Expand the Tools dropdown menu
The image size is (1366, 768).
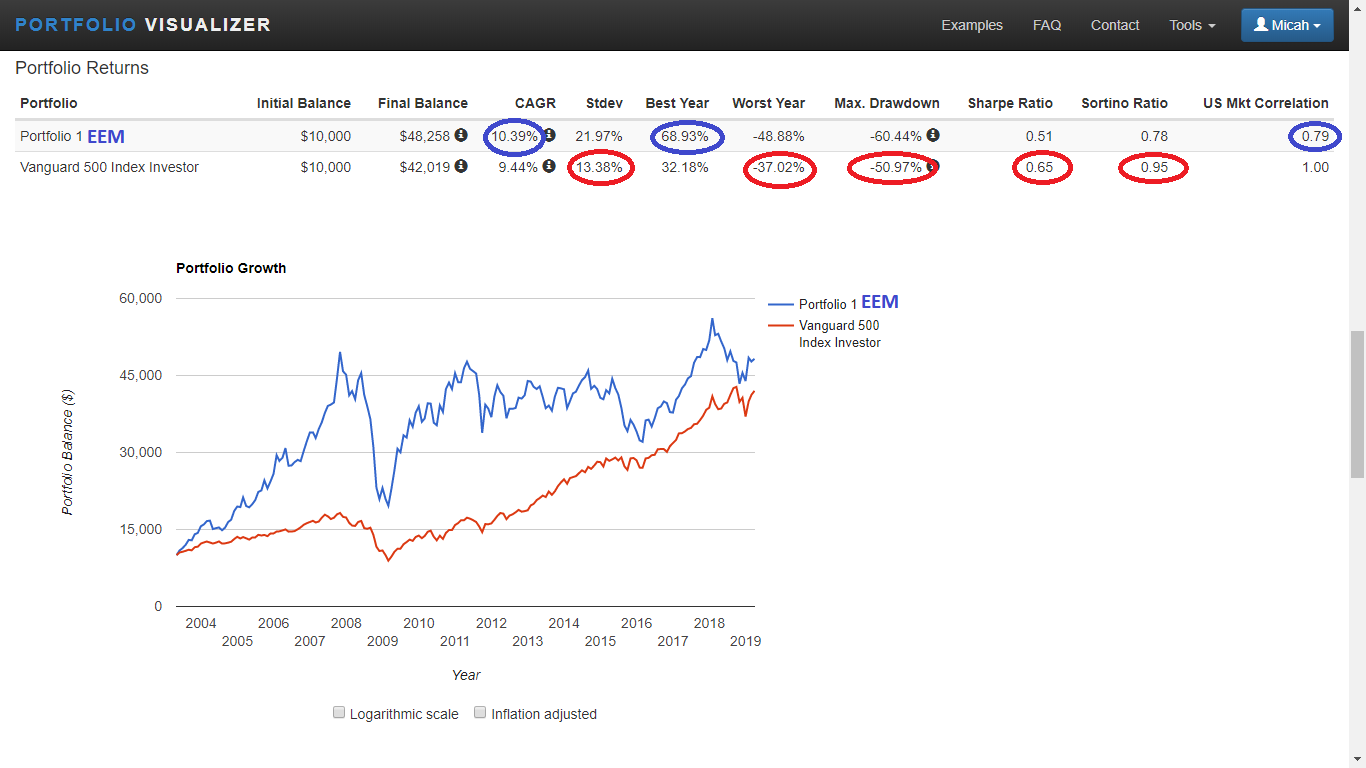(x=1192, y=25)
